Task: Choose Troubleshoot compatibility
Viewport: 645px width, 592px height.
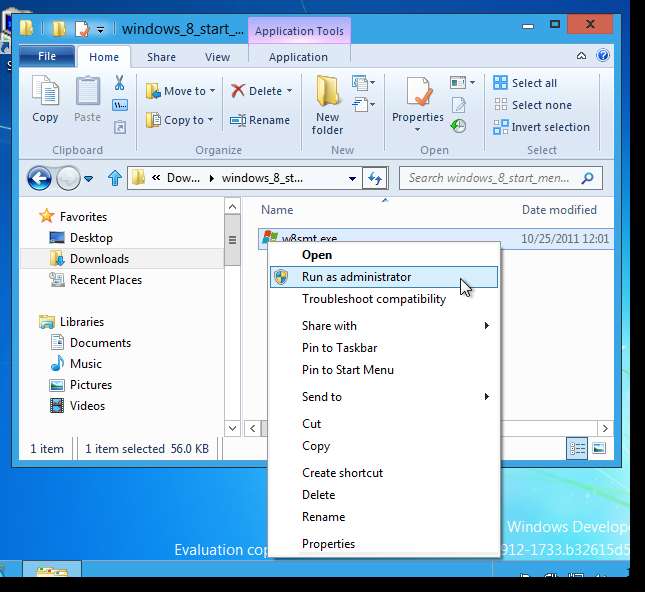Action: pos(384,299)
